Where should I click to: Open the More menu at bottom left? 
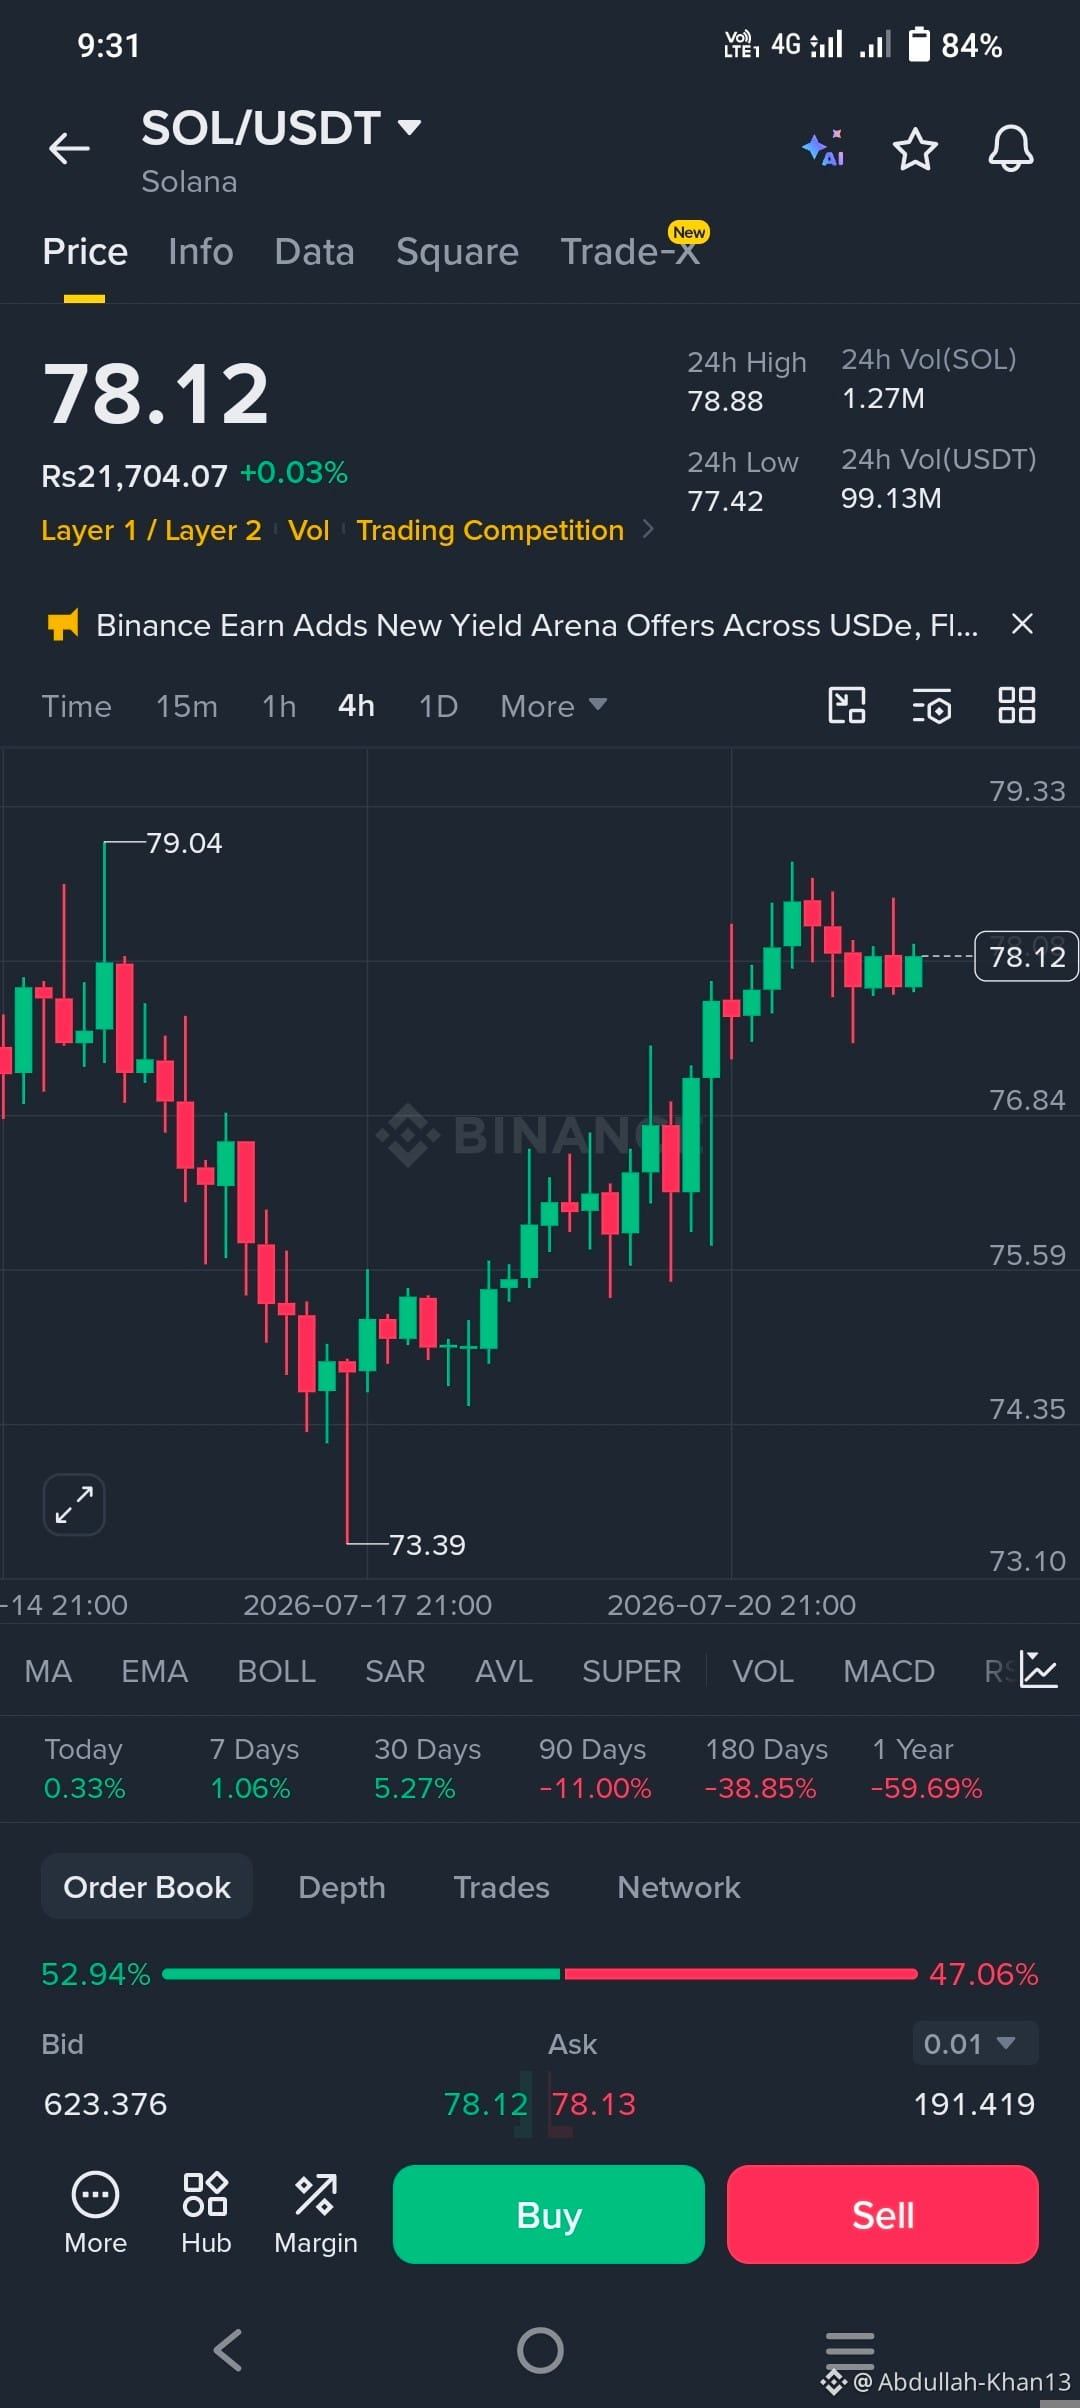(x=95, y=2214)
